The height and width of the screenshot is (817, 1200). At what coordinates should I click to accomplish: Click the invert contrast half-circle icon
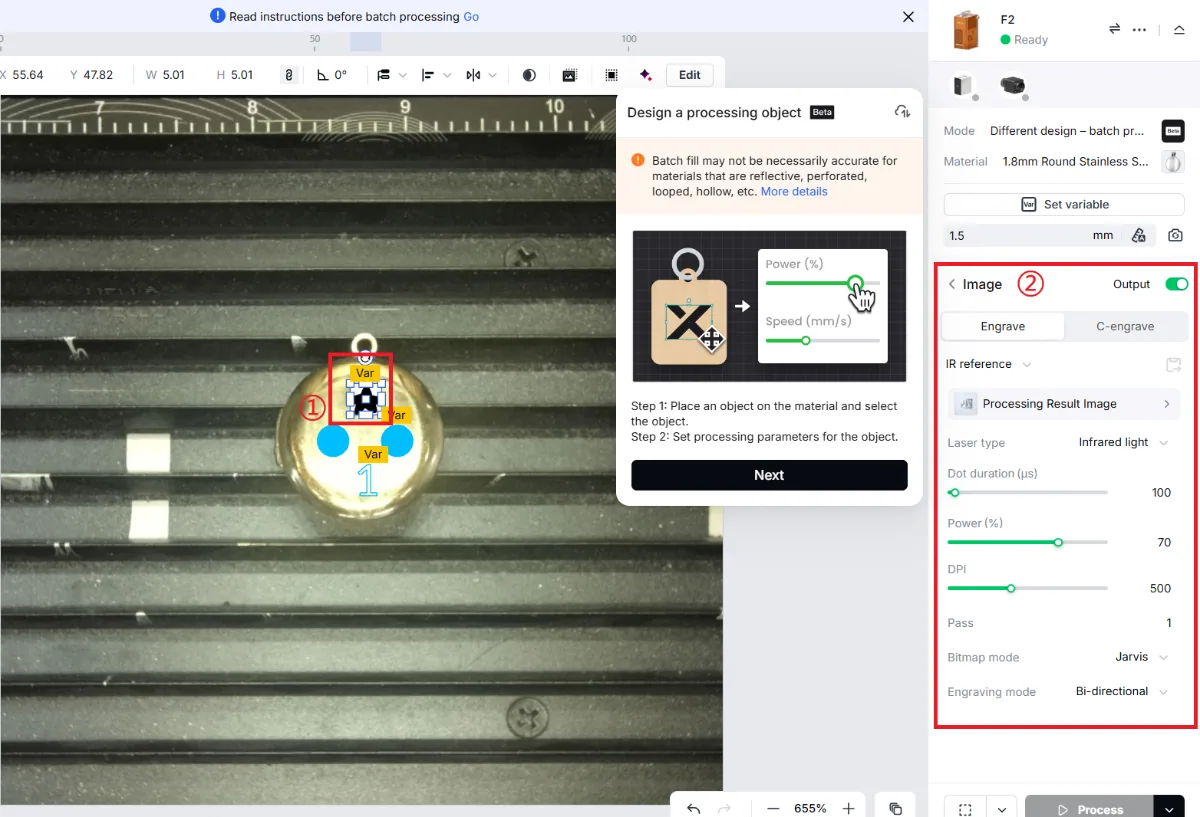[x=529, y=75]
